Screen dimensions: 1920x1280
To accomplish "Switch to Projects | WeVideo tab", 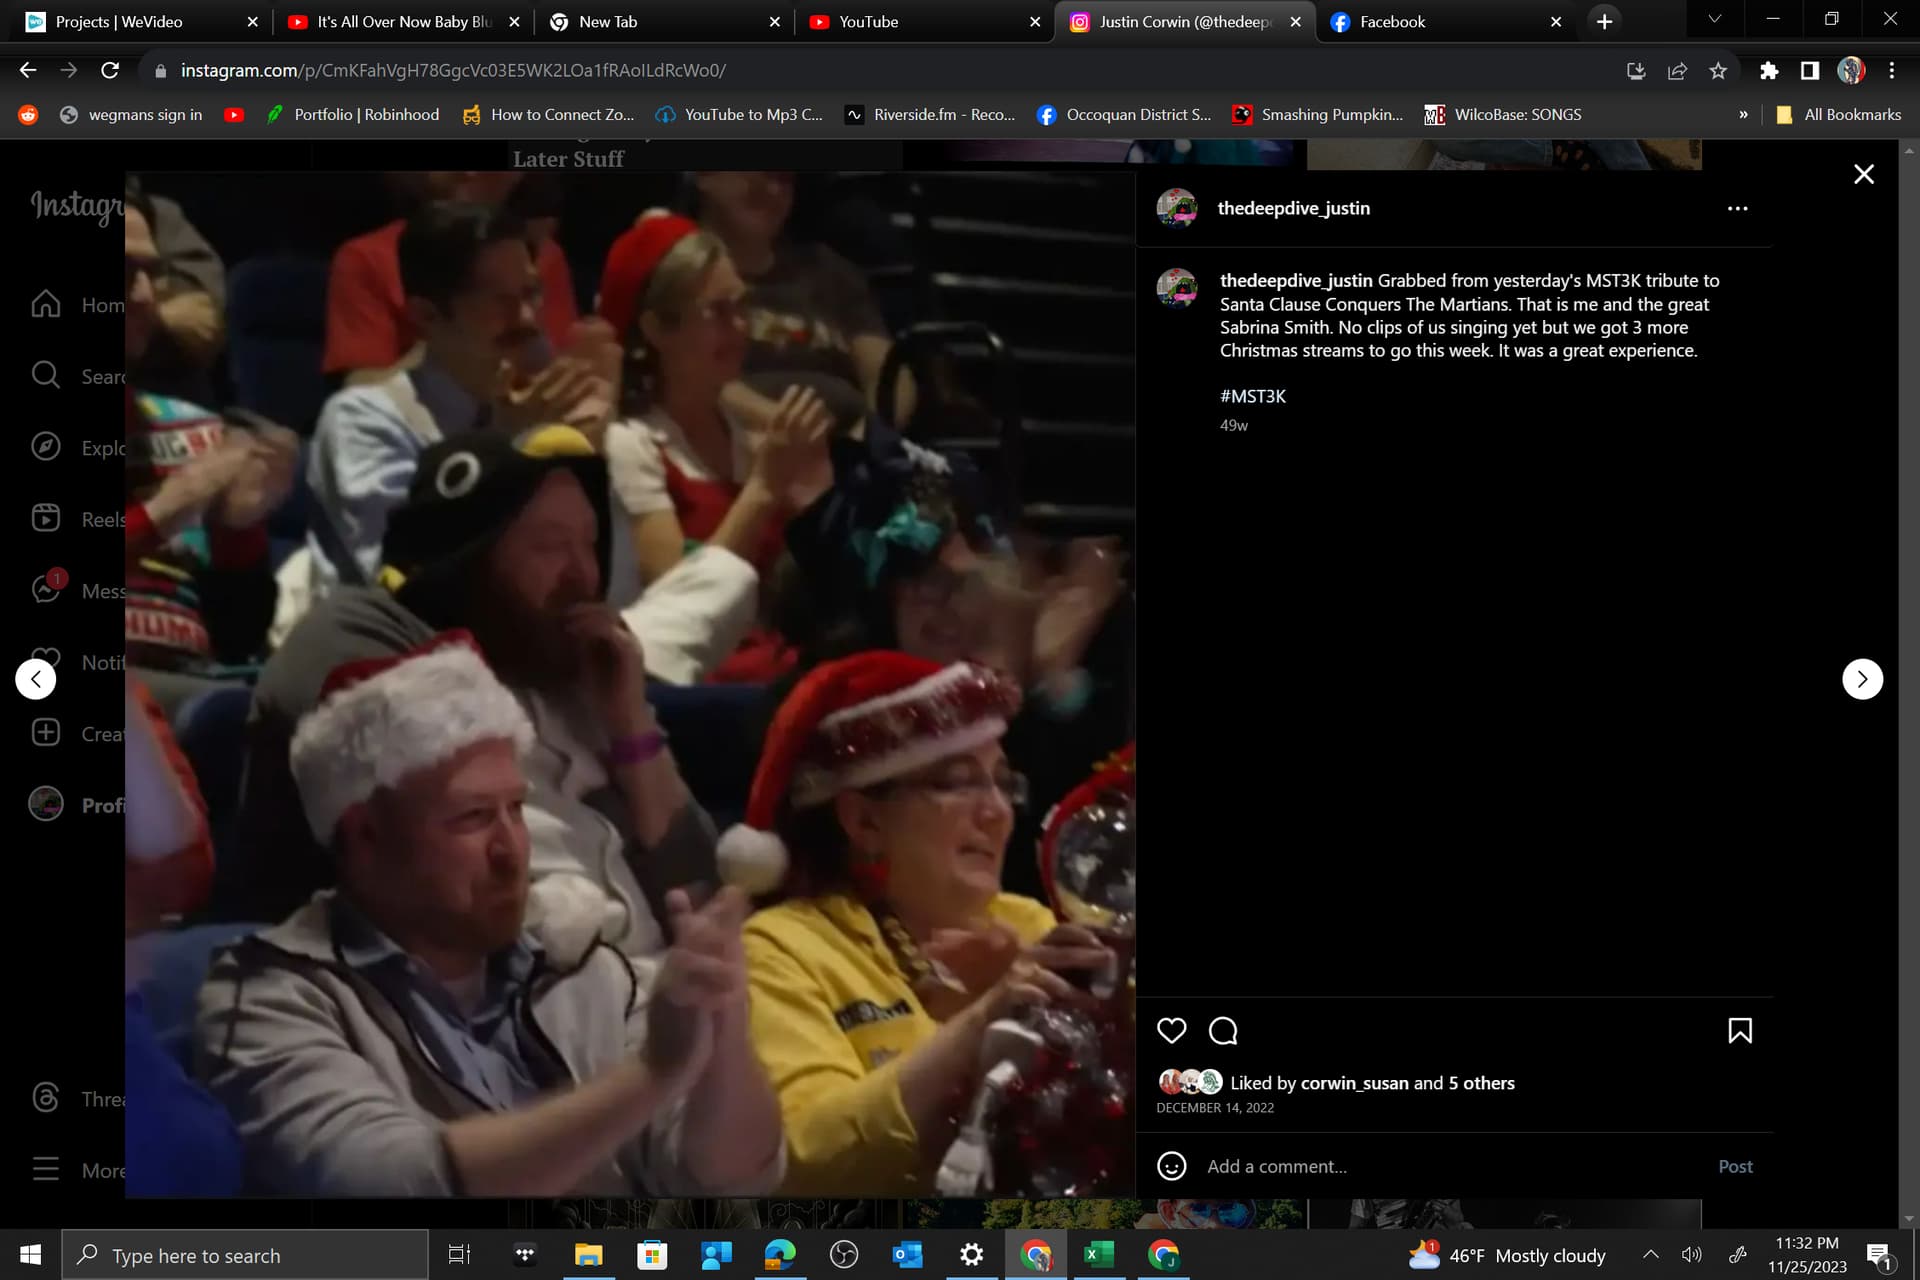I will click(119, 22).
